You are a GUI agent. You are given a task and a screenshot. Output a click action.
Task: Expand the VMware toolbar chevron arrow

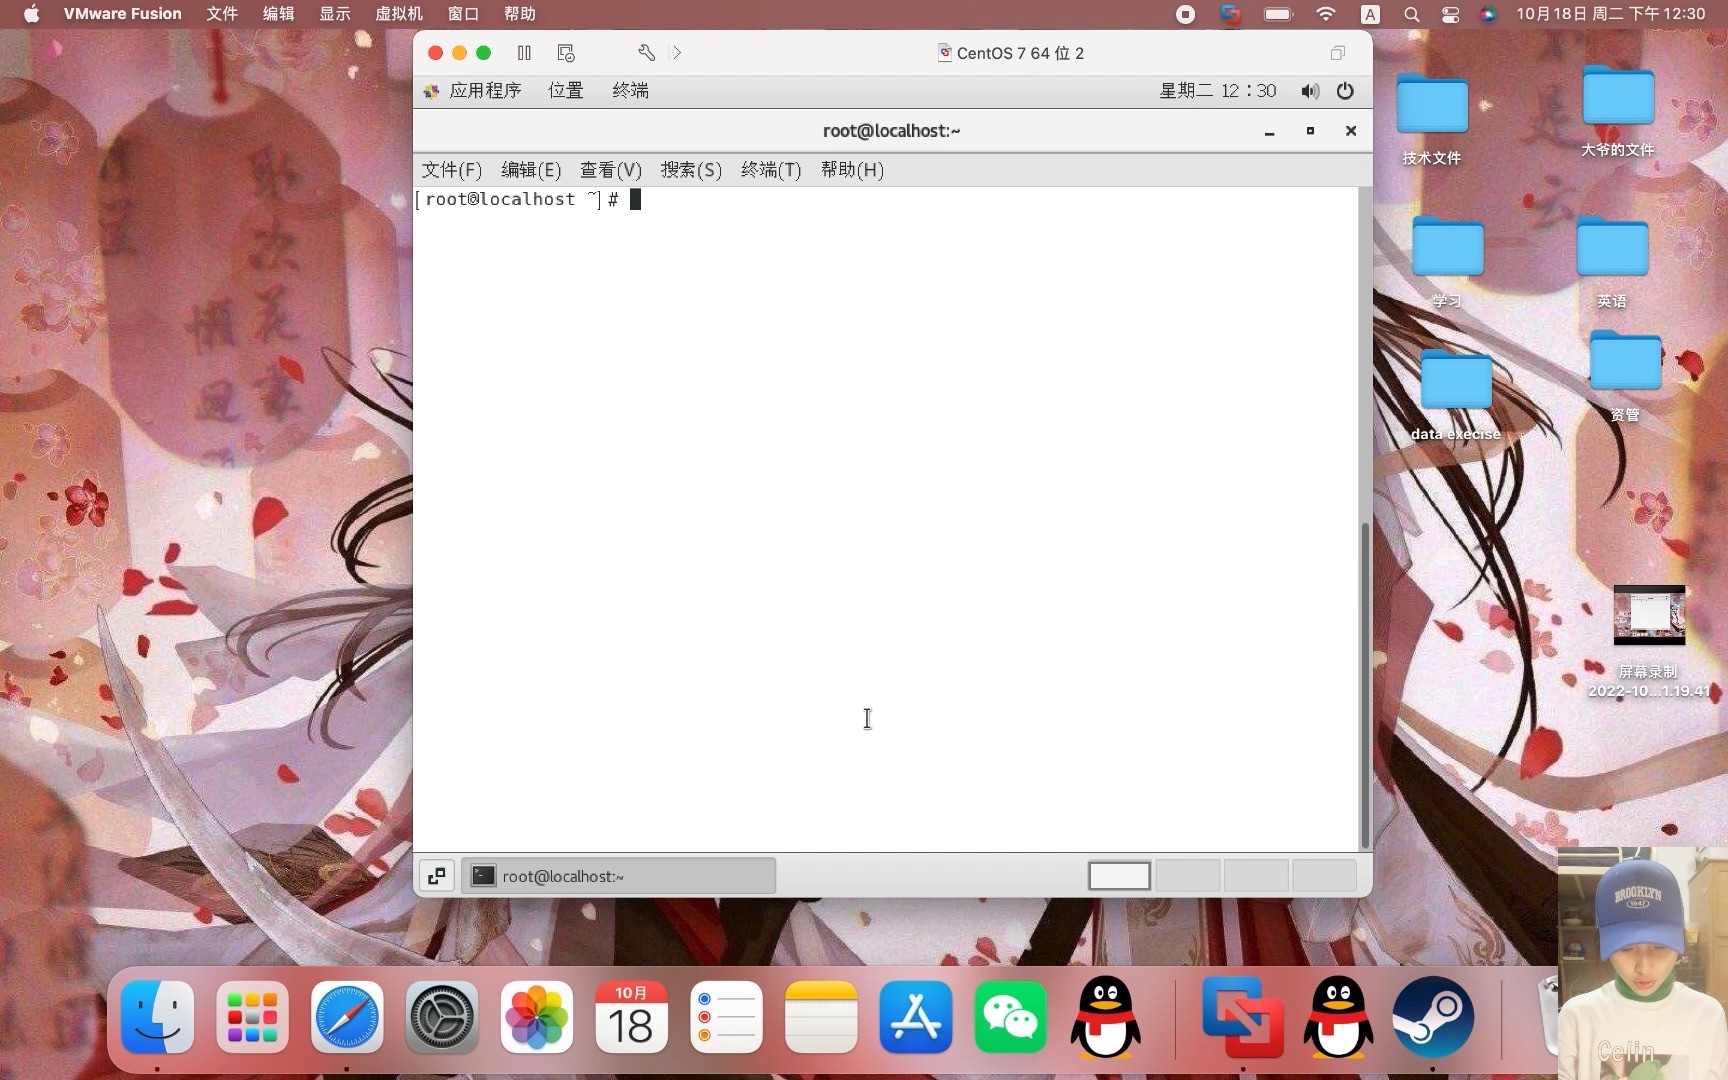tap(677, 53)
